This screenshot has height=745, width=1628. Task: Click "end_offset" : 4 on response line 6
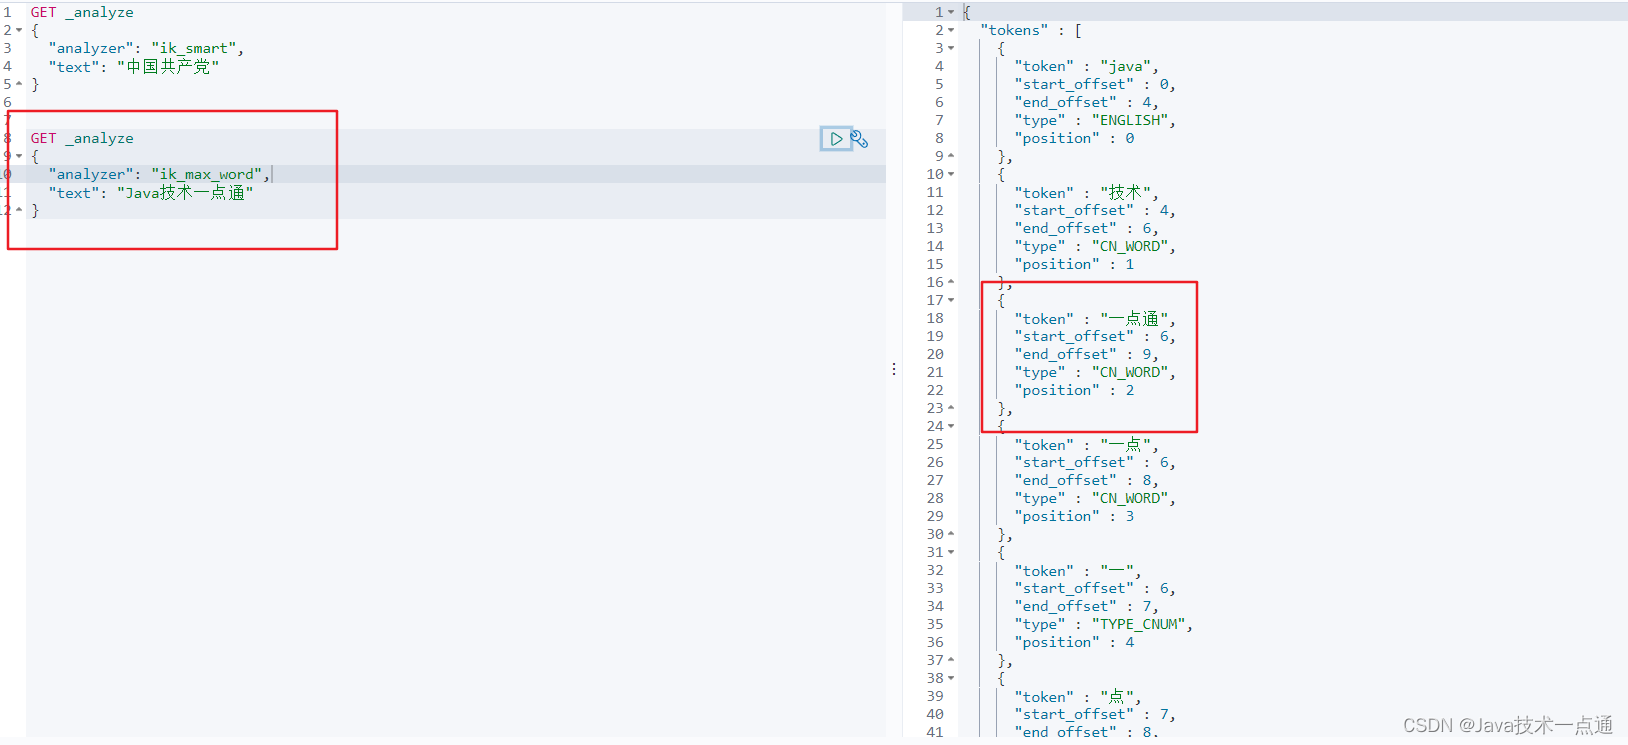coord(1087,102)
